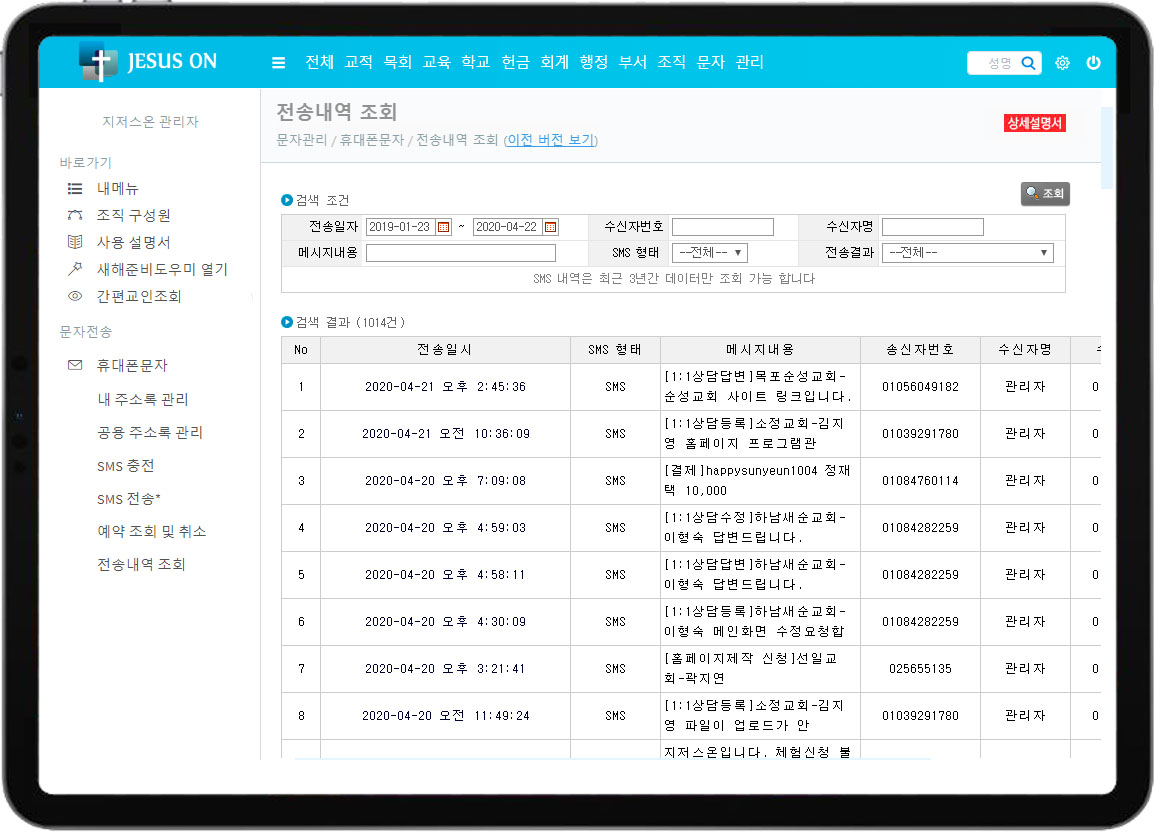Screen dimensions: 1155x832
Task: Open the 문자 top menu
Action: pos(709,62)
